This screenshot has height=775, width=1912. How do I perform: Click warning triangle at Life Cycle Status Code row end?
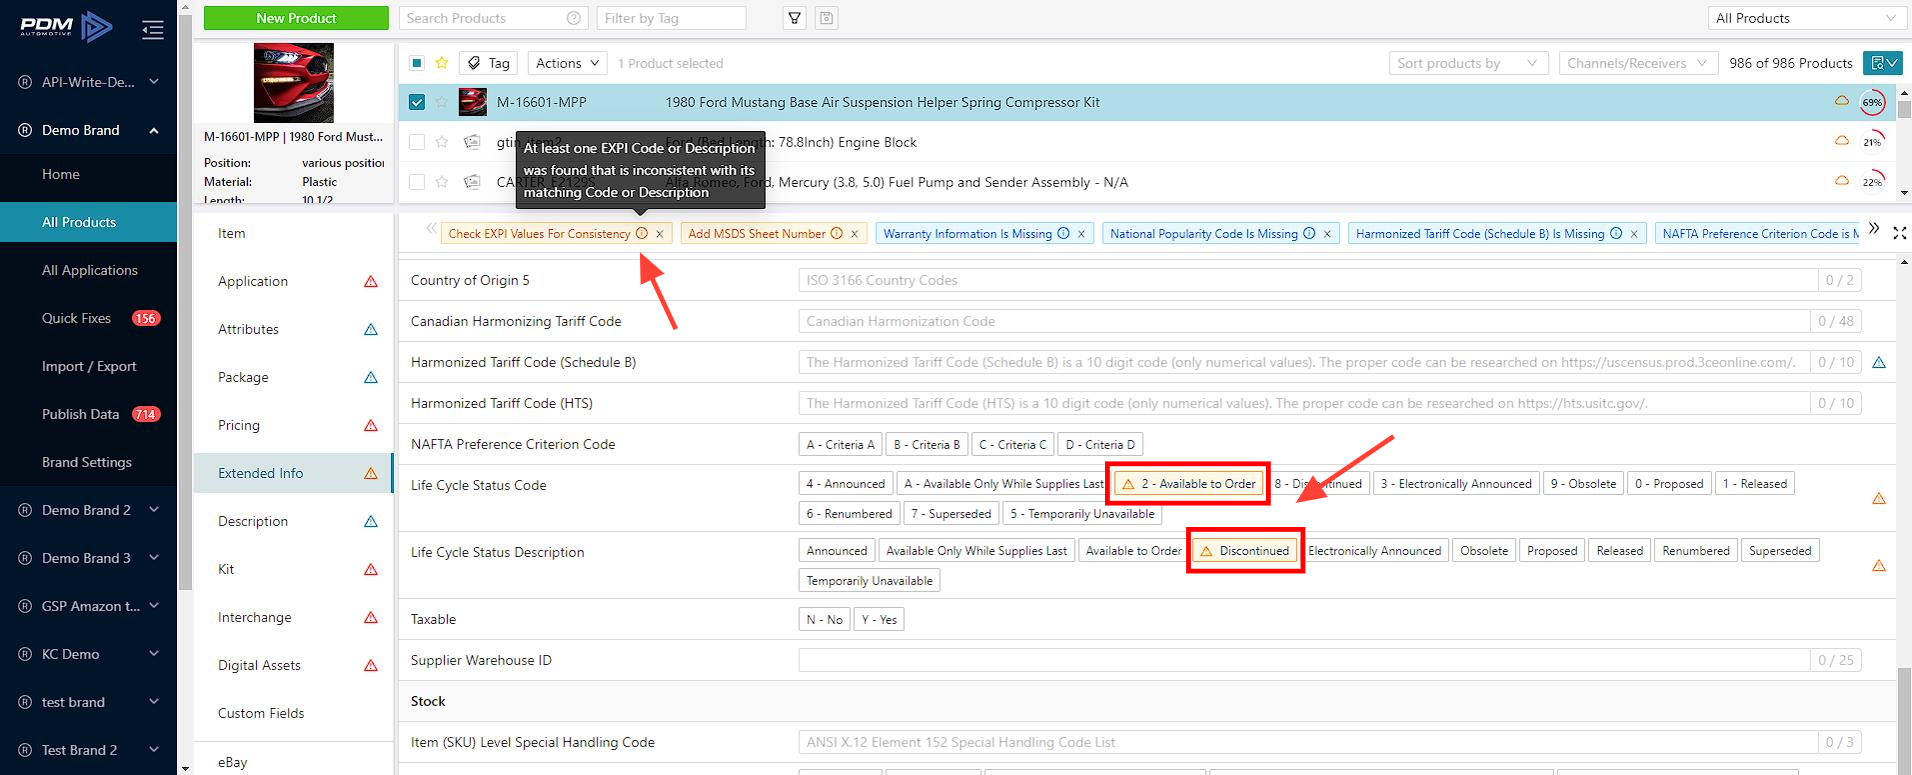click(x=1879, y=498)
